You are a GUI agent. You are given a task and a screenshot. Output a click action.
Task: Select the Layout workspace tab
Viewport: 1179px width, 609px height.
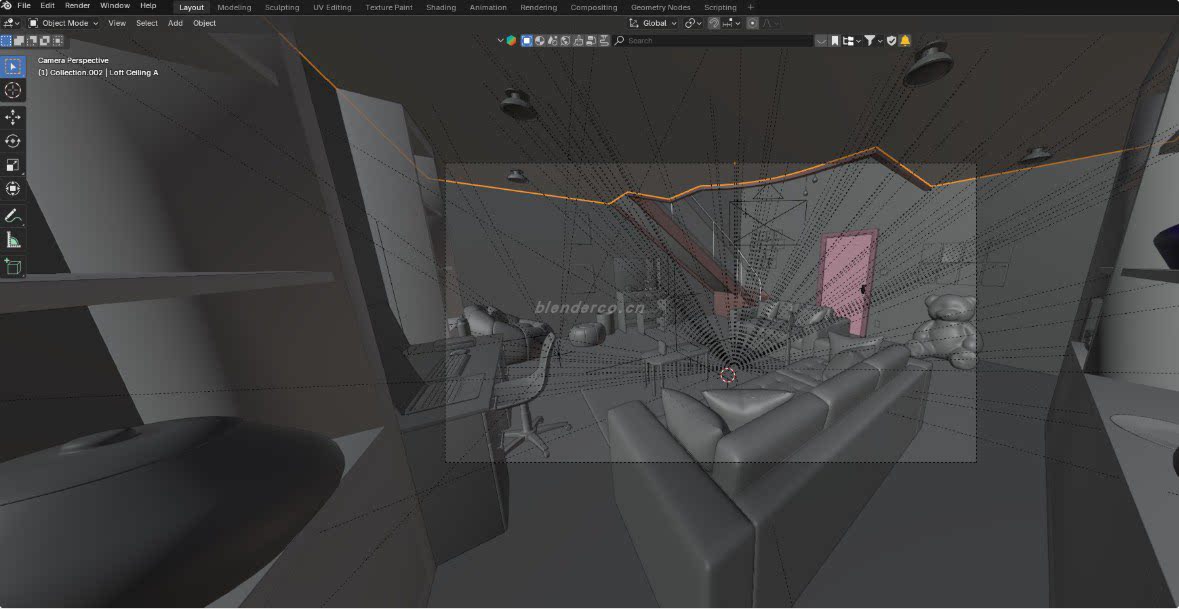coord(191,8)
